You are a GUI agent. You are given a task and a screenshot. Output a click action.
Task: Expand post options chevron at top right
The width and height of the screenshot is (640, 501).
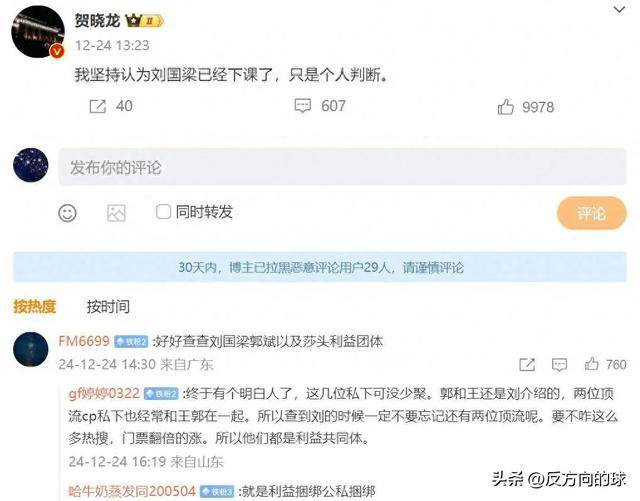tap(620, 9)
